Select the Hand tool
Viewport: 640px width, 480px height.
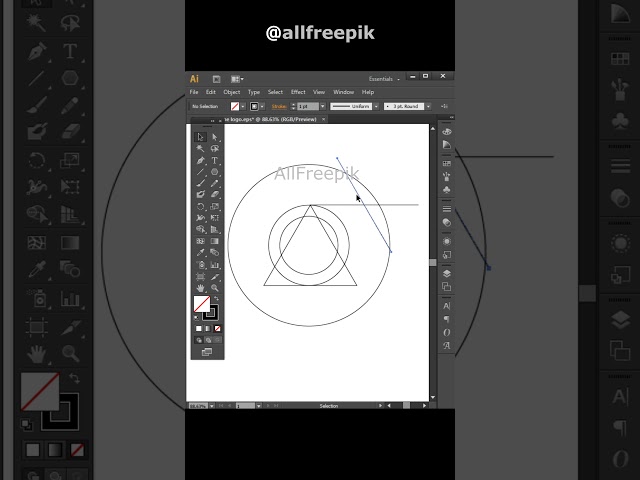[200, 288]
